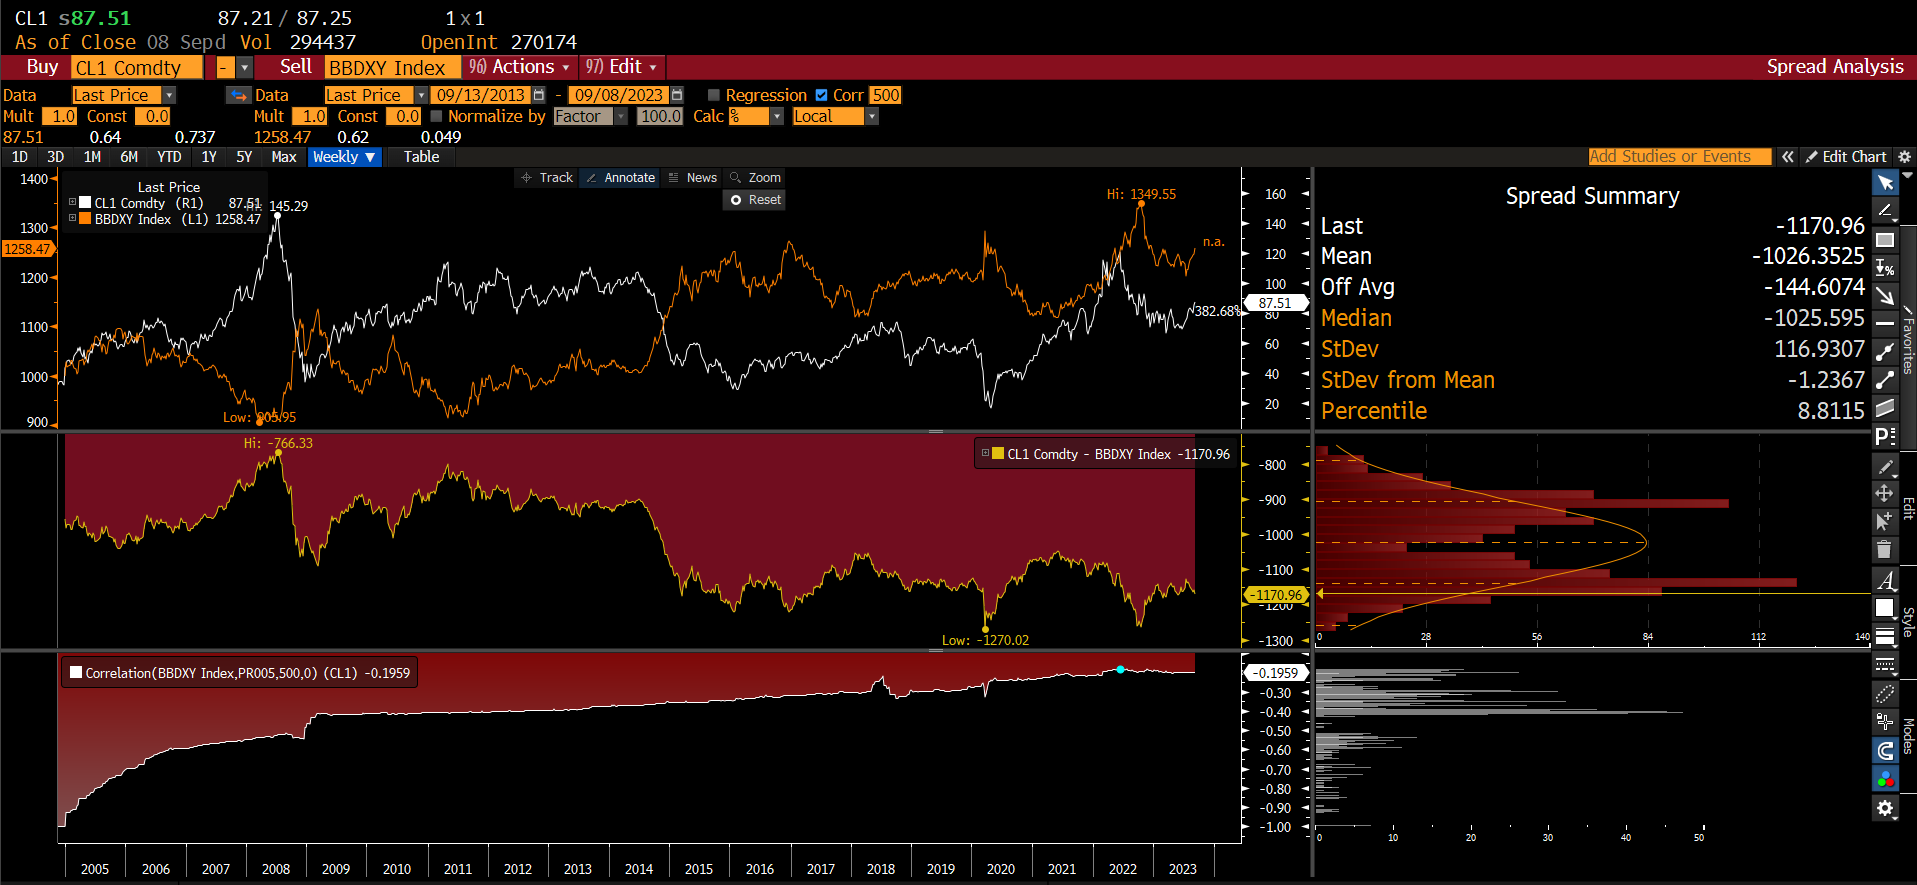Click the Add Studies or Events field
1917x885 pixels.
coord(1679,157)
